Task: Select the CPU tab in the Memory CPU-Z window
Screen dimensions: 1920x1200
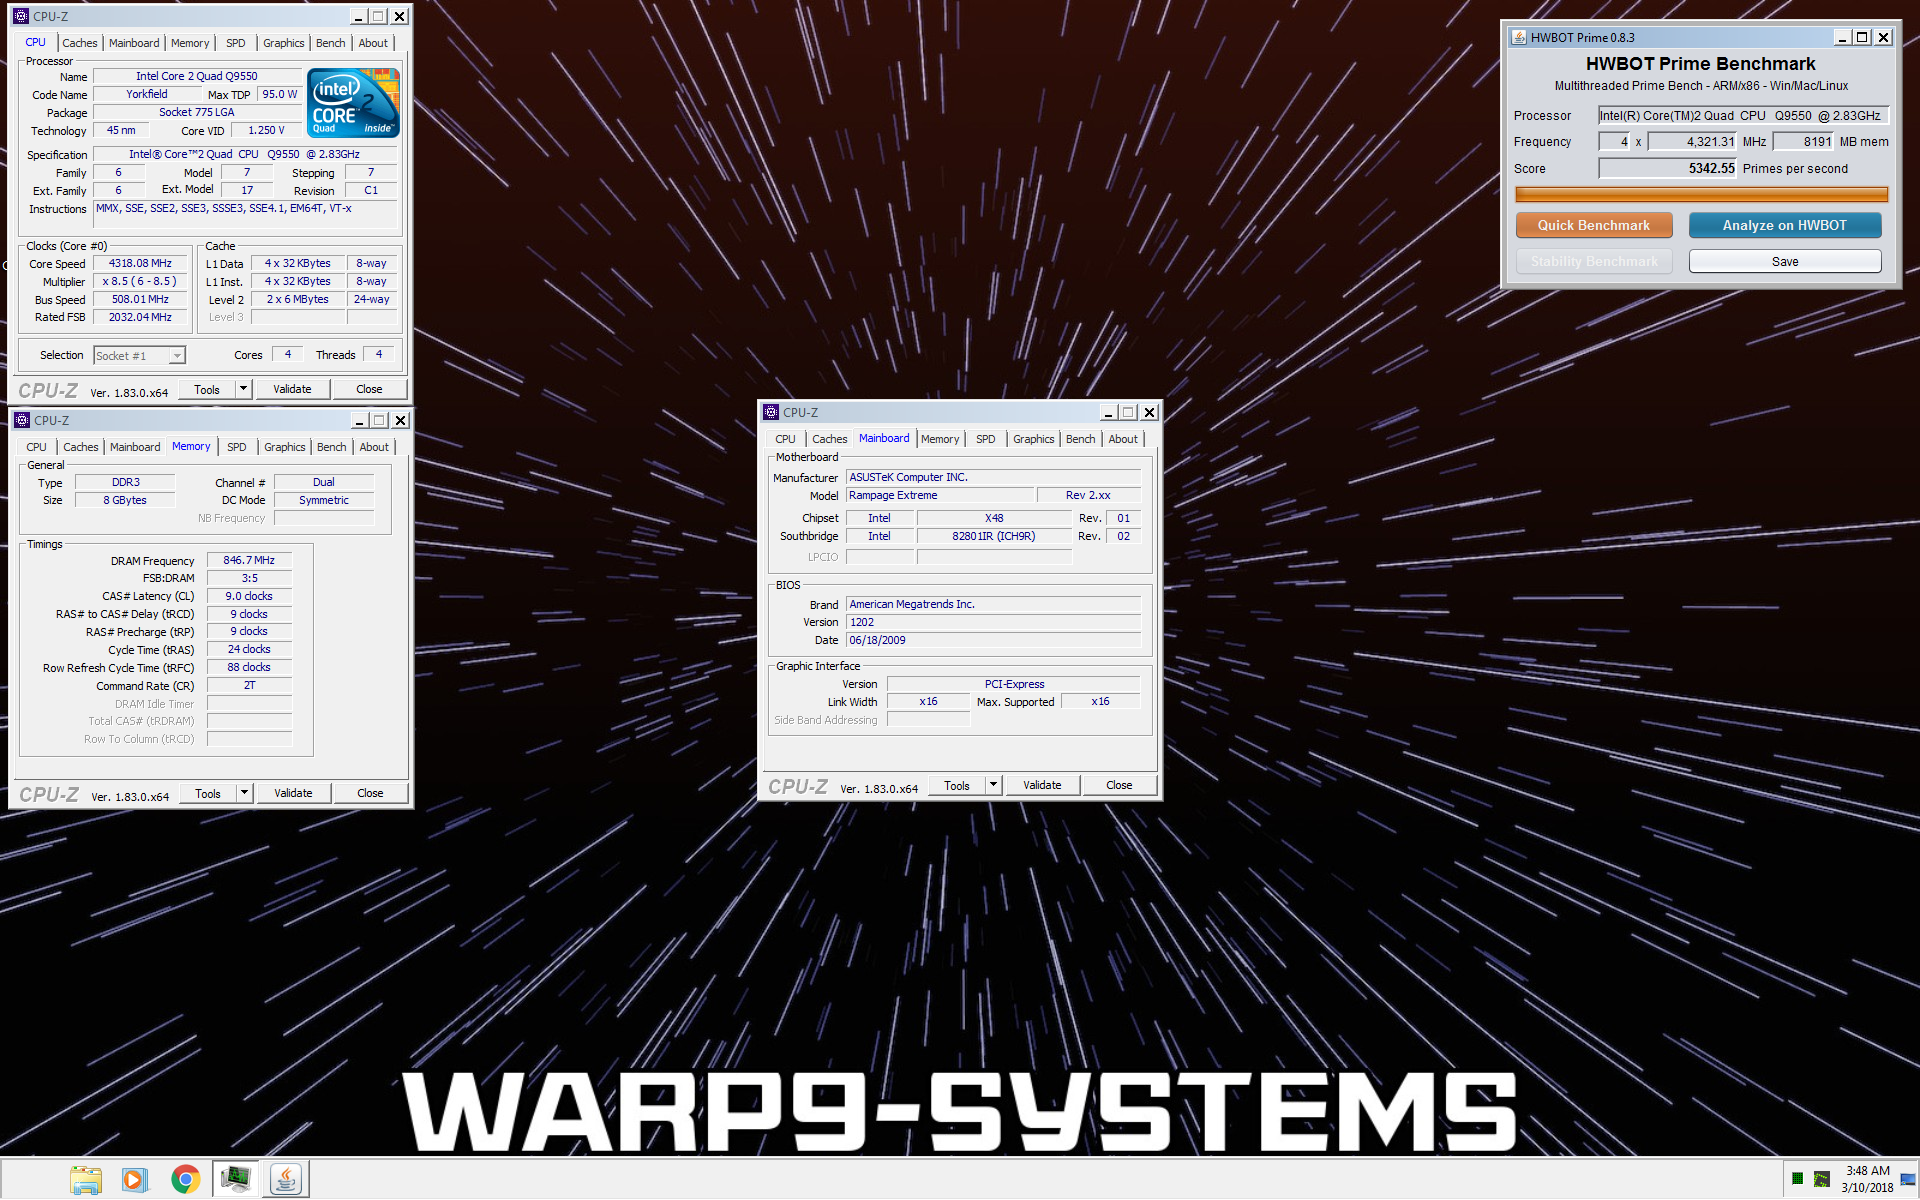Action: 36,447
